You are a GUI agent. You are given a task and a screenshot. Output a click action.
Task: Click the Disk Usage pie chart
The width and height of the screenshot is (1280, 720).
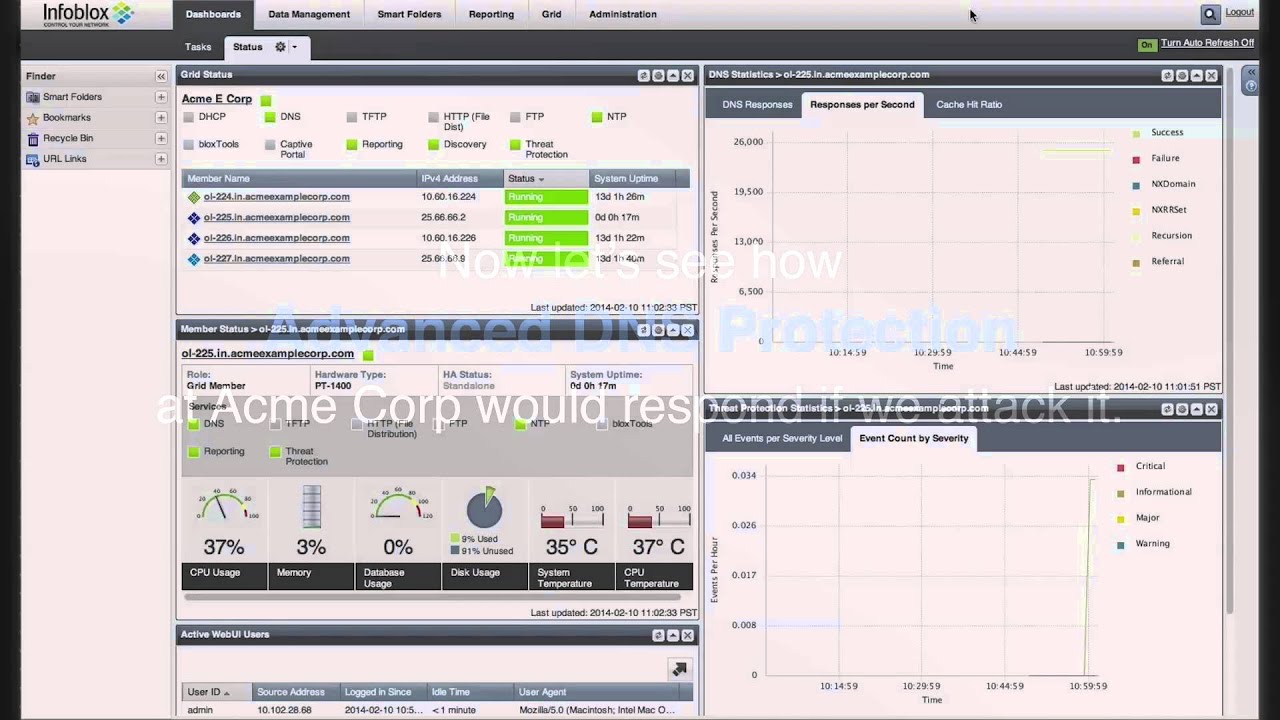[484, 508]
